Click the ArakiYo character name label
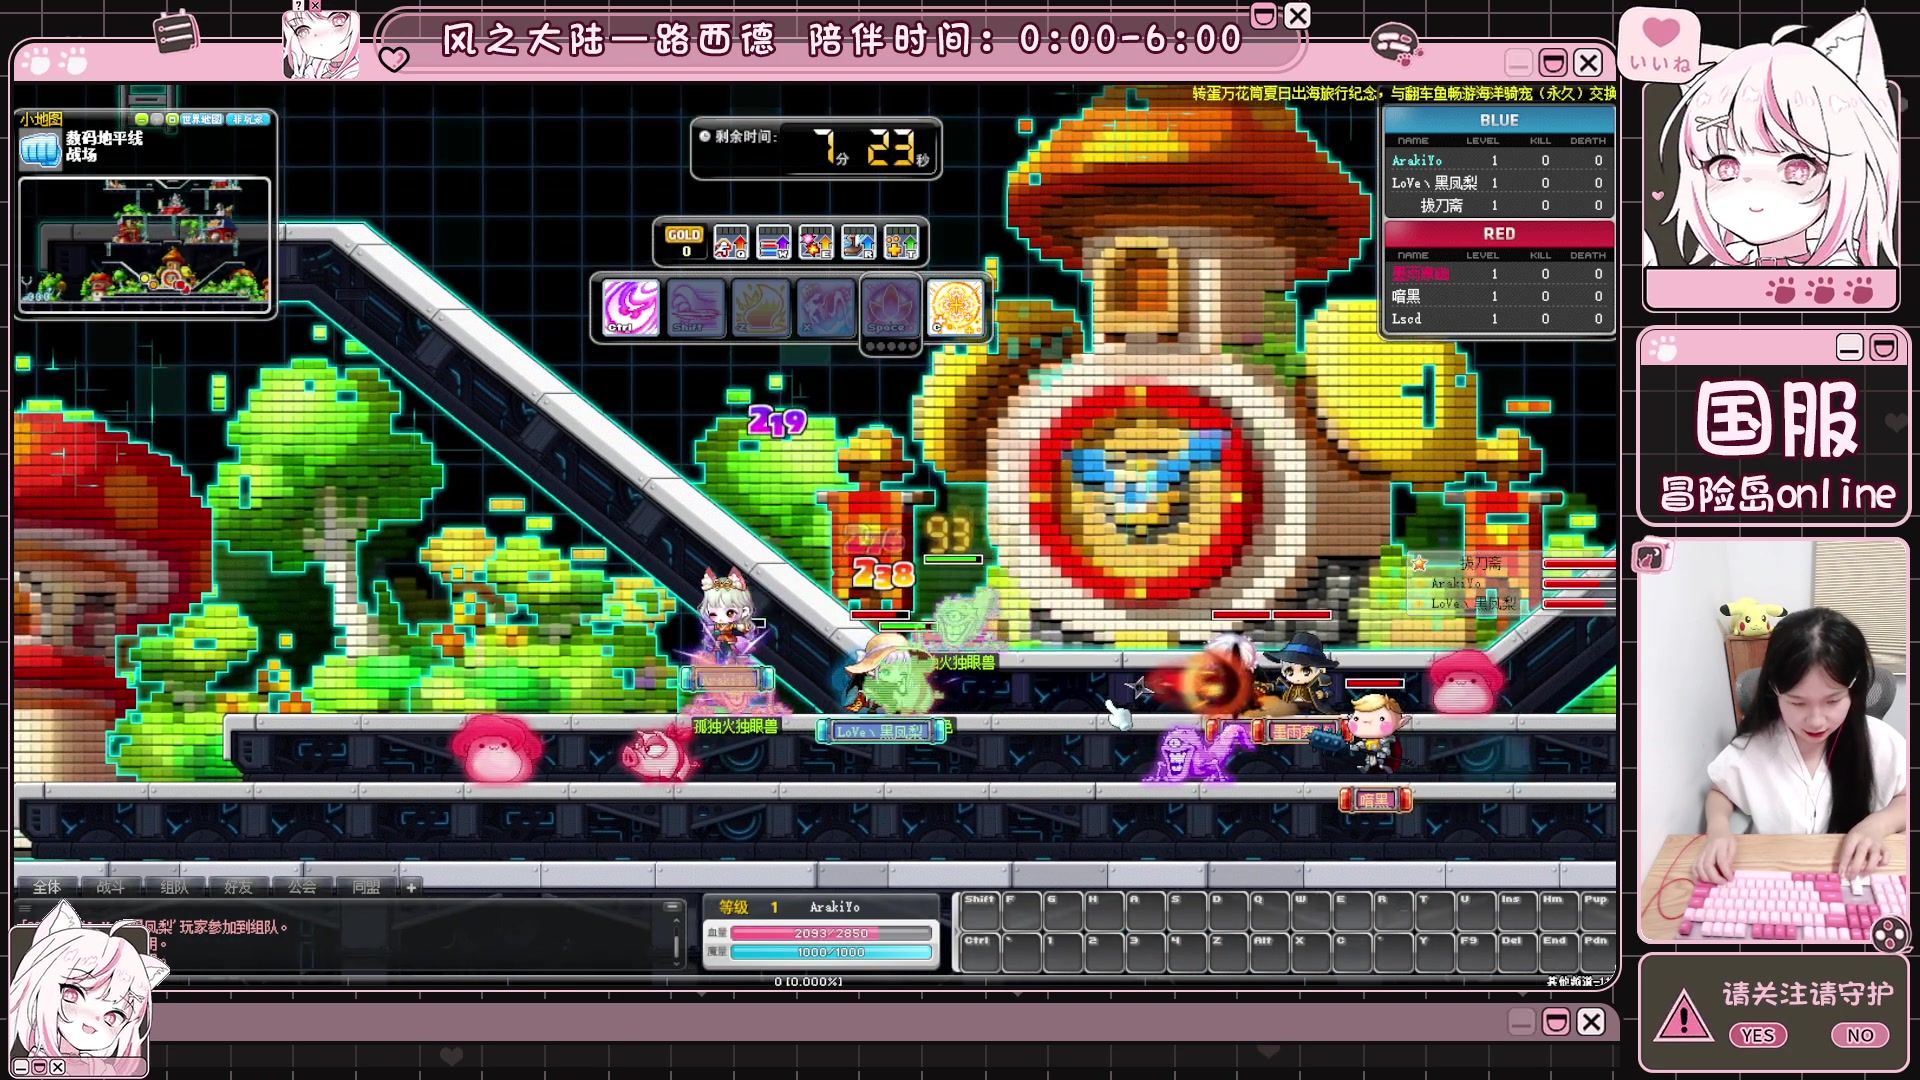Image resolution: width=1920 pixels, height=1080 pixels. click(x=835, y=907)
